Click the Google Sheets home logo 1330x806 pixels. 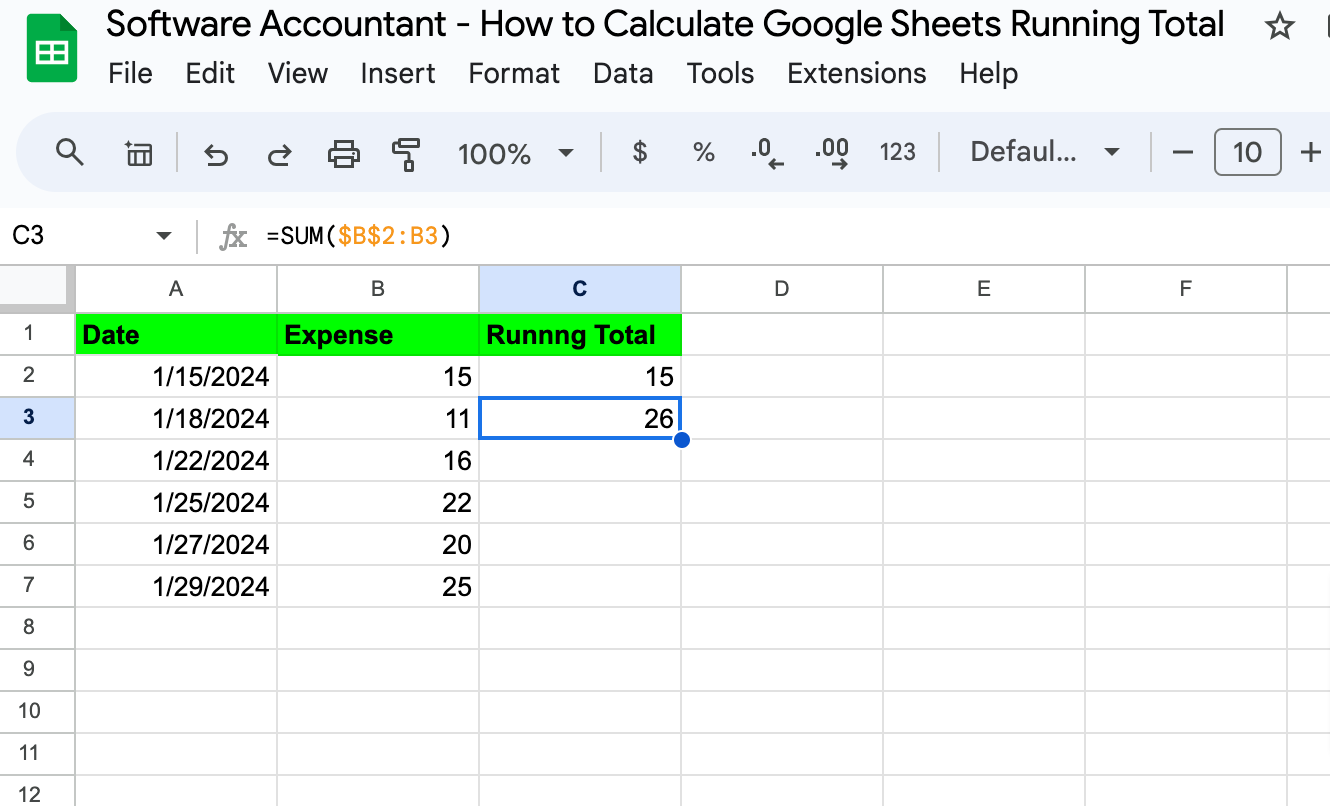pos(52,49)
